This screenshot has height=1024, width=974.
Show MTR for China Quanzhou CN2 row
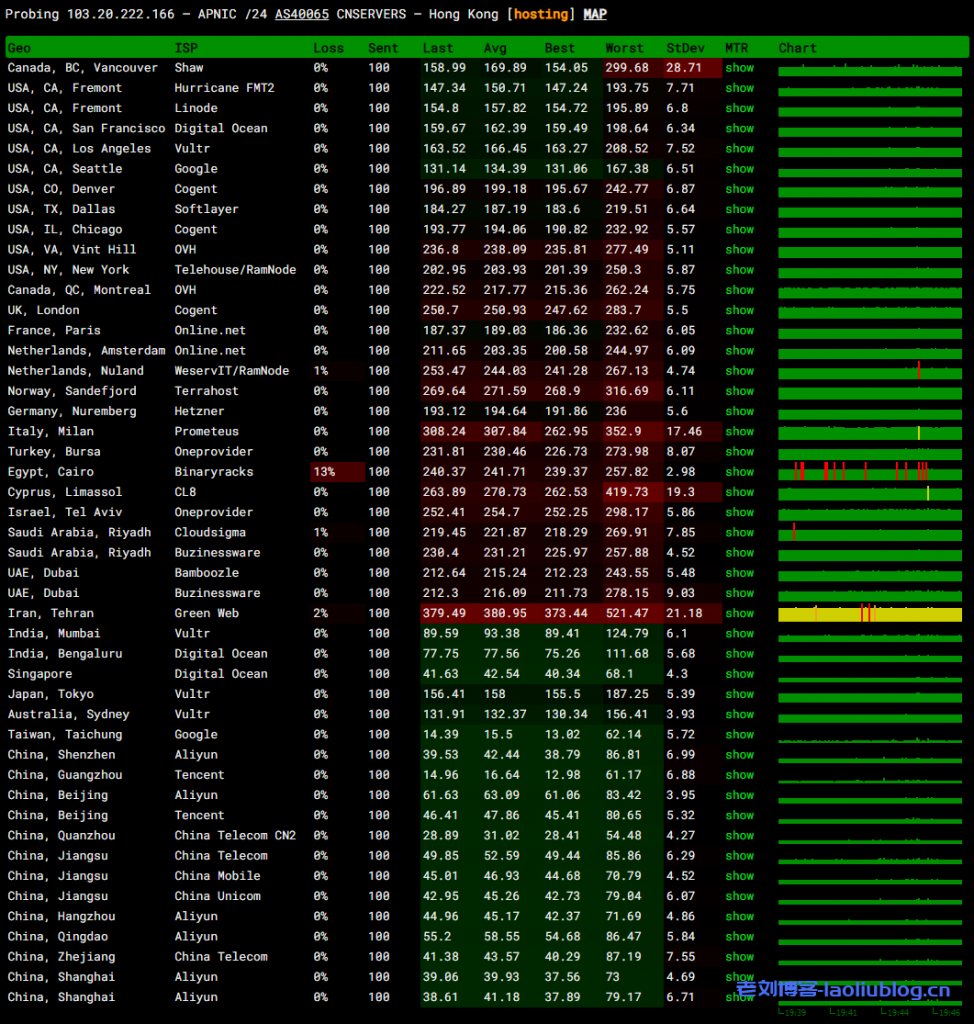[x=740, y=835]
